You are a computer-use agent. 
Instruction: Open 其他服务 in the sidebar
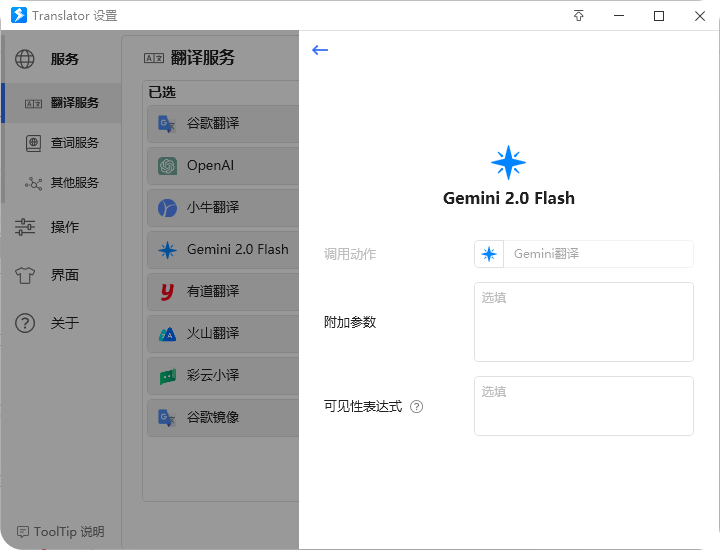pyautogui.click(x=61, y=183)
